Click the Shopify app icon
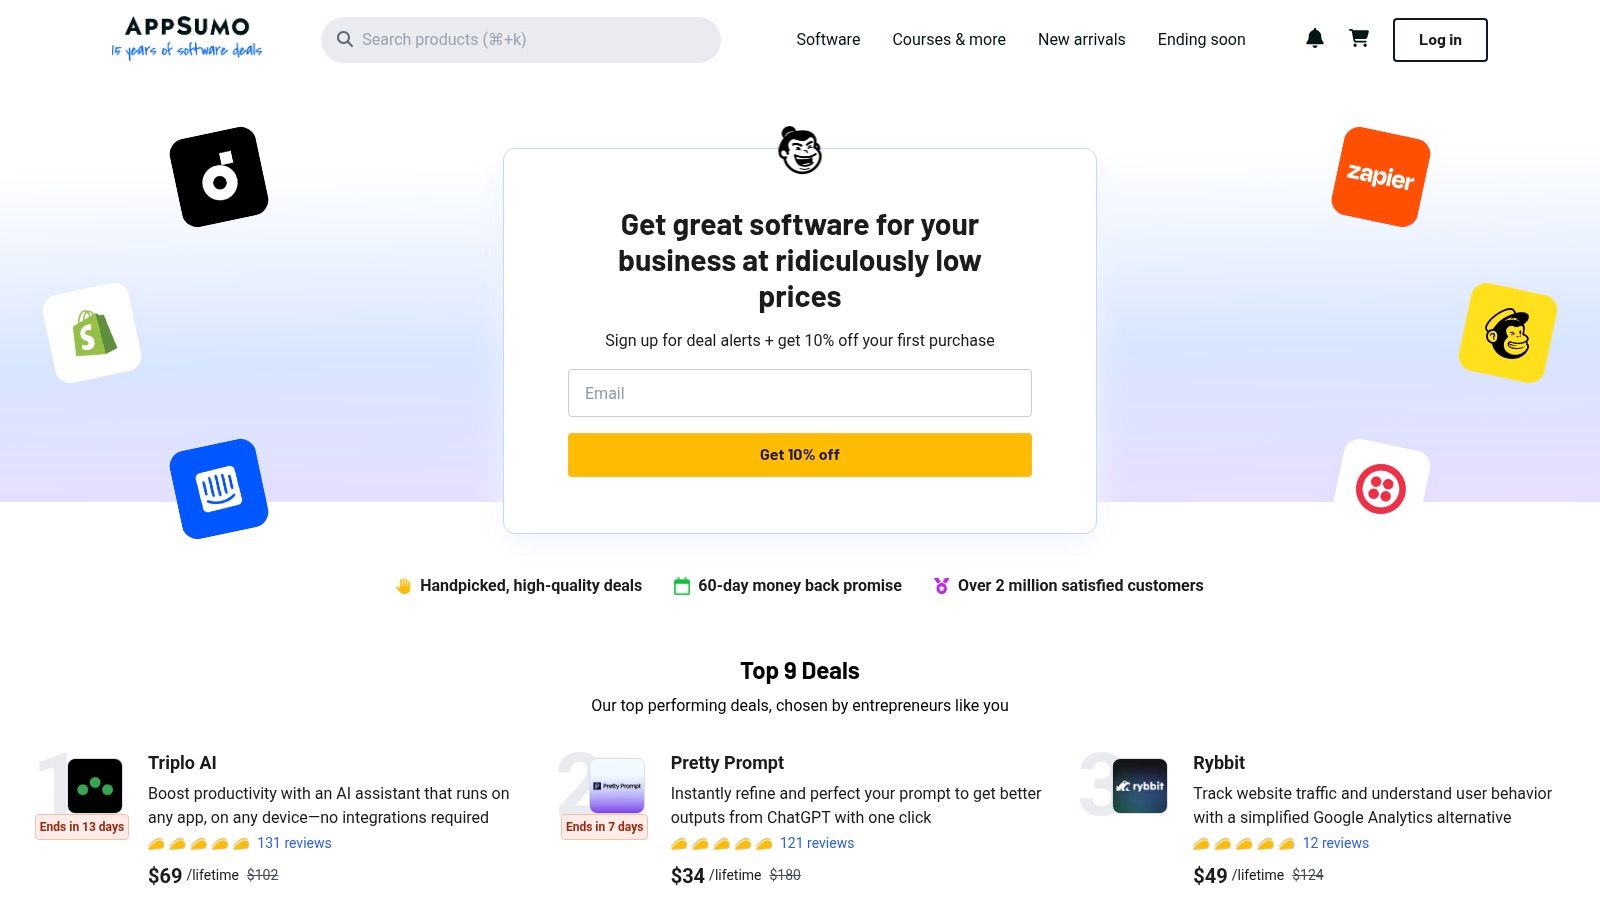The height and width of the screenshot is (900, 1600). [x=92, y=333]
